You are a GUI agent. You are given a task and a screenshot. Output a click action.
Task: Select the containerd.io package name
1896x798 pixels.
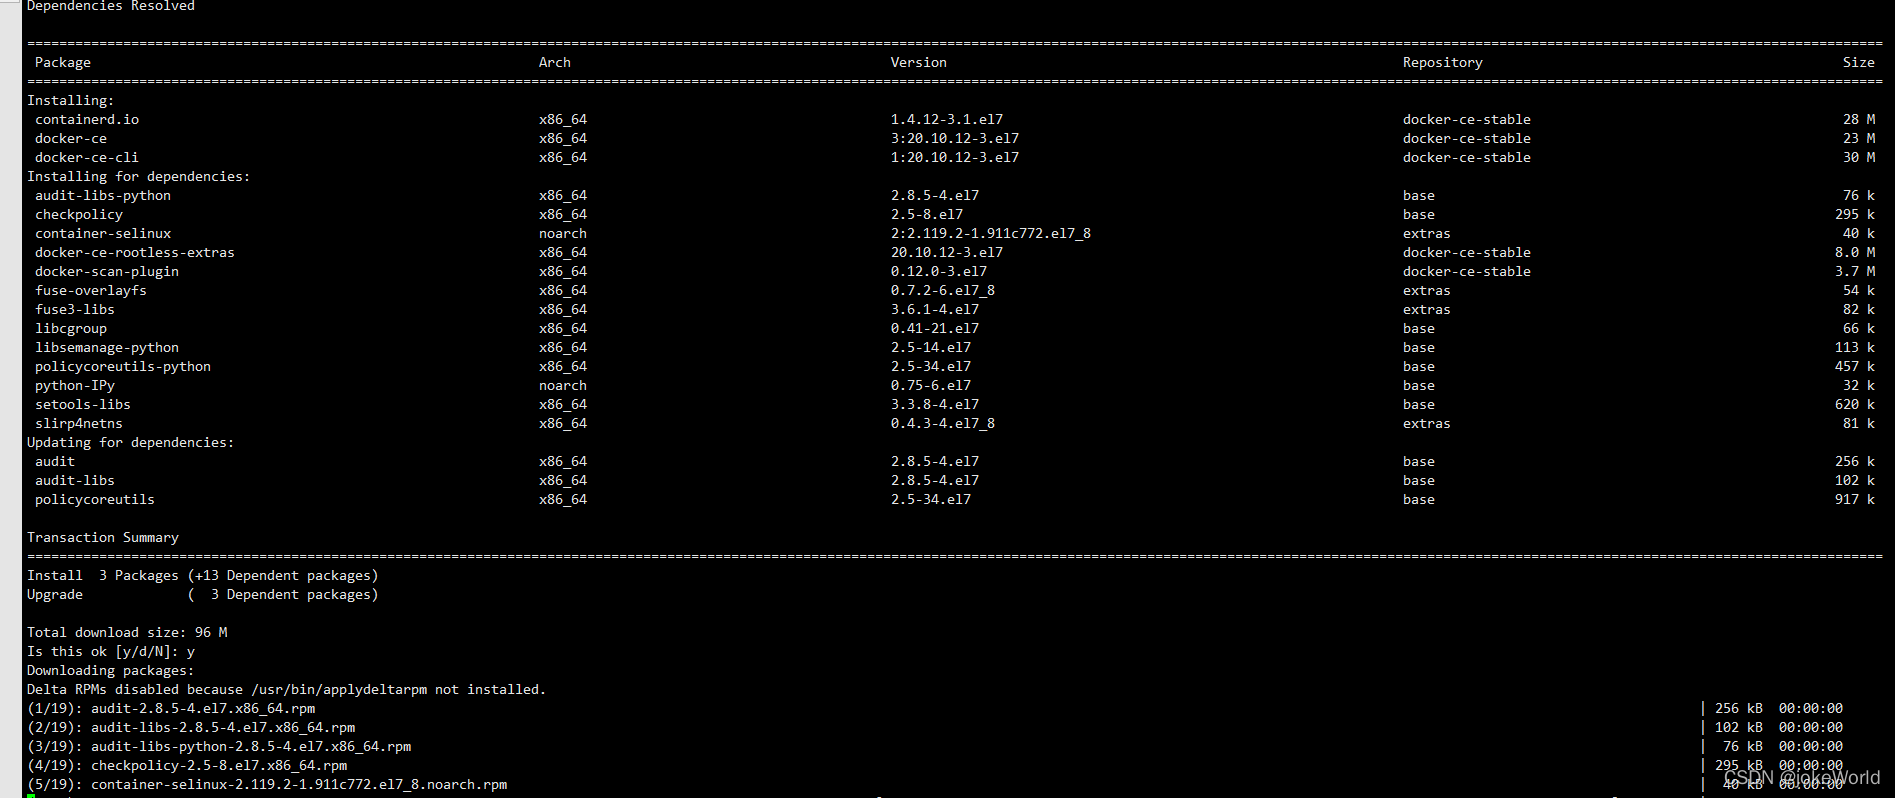[x=87, y=119]
